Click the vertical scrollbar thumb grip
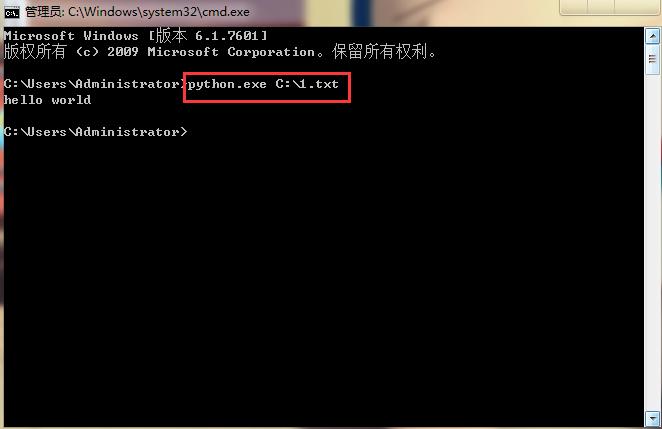Image resolution: width=662 pixels, height=429 pixels. [x=653, y=59]
